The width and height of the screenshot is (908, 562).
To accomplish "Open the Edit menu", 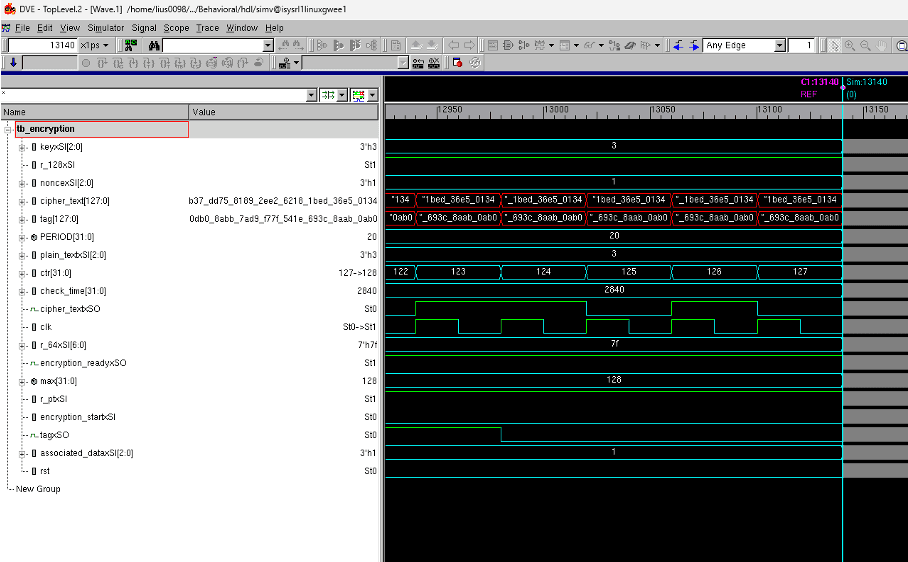I will 45,28.
